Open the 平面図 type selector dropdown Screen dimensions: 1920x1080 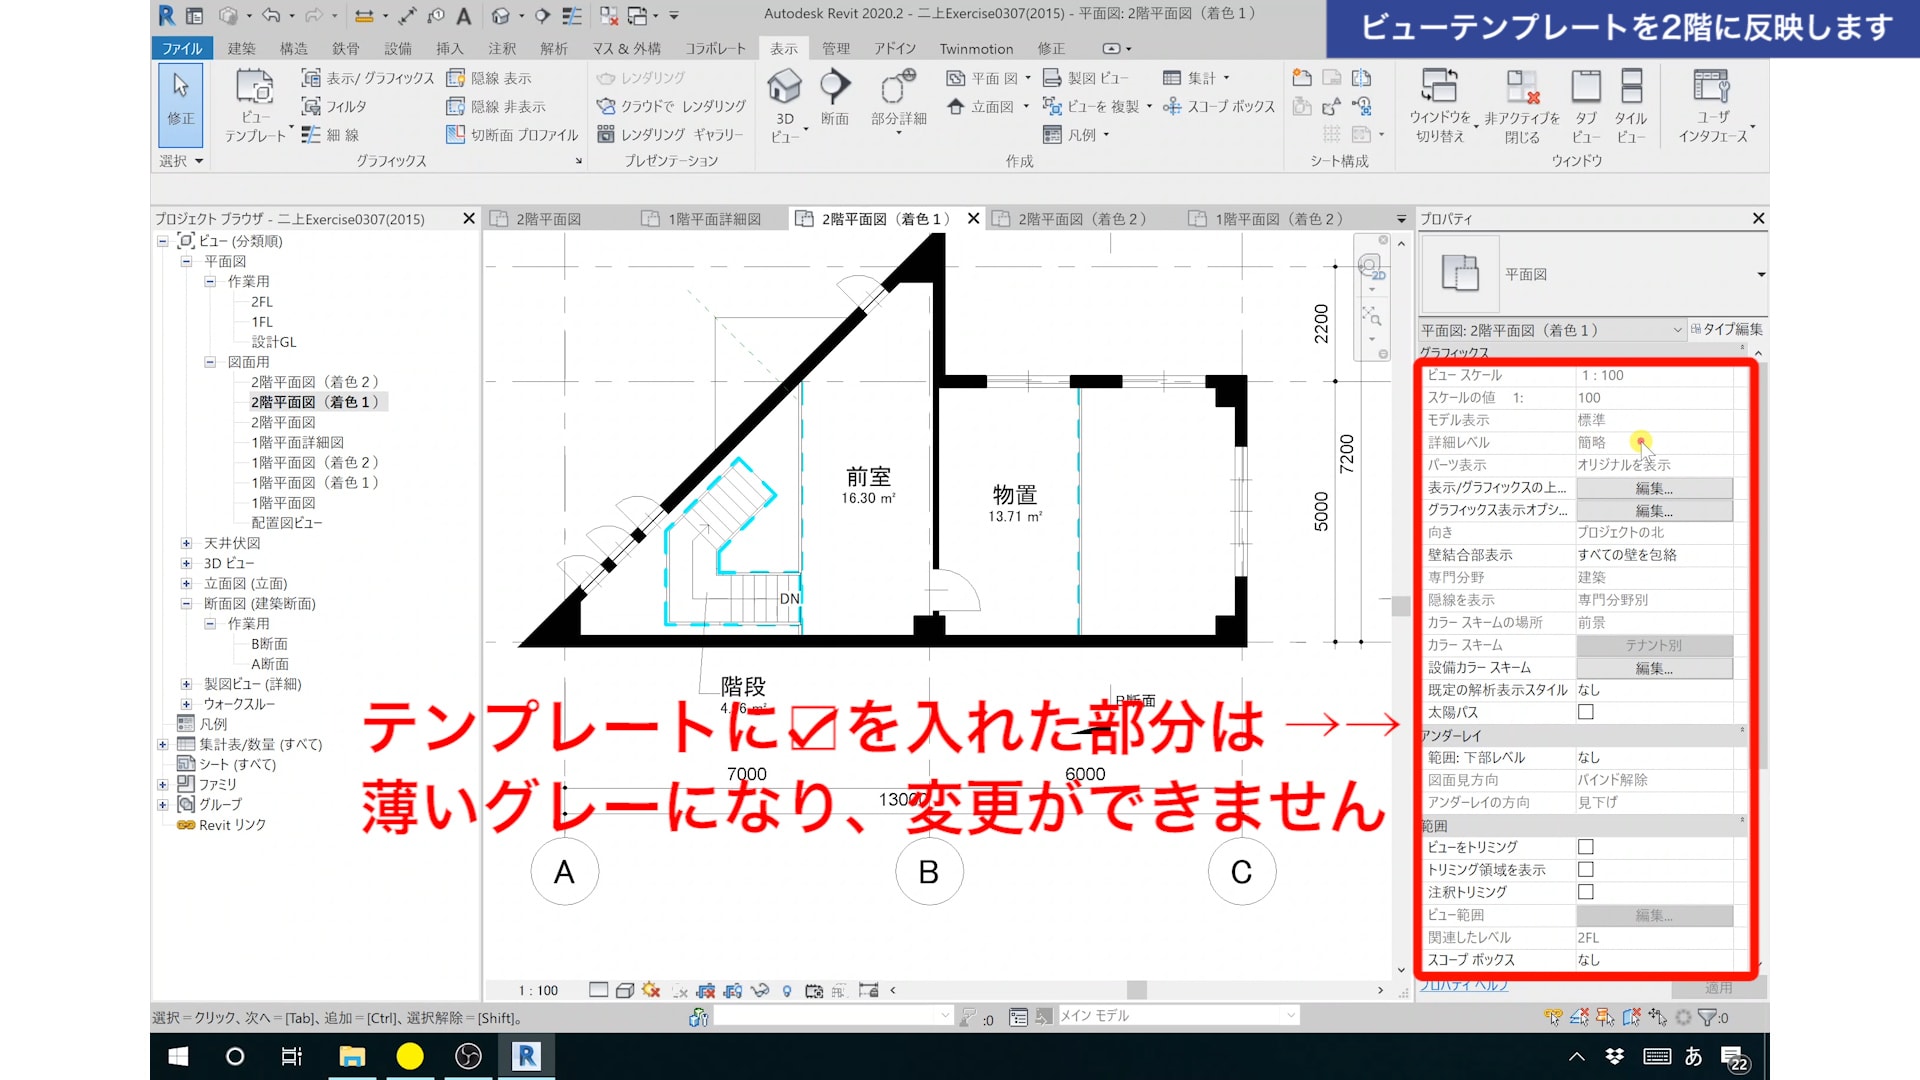pyautogui.click(x=1761, y=274)
